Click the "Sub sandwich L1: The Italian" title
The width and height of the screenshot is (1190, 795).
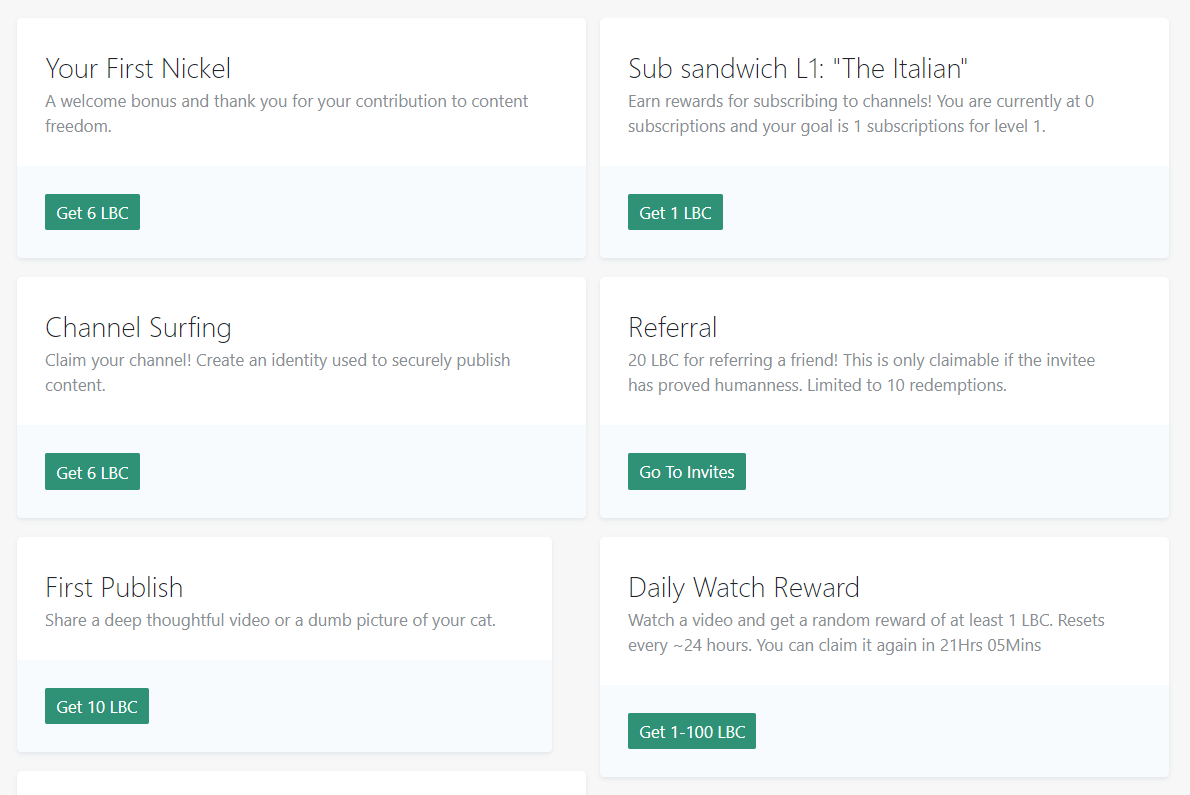pos(797,68)
